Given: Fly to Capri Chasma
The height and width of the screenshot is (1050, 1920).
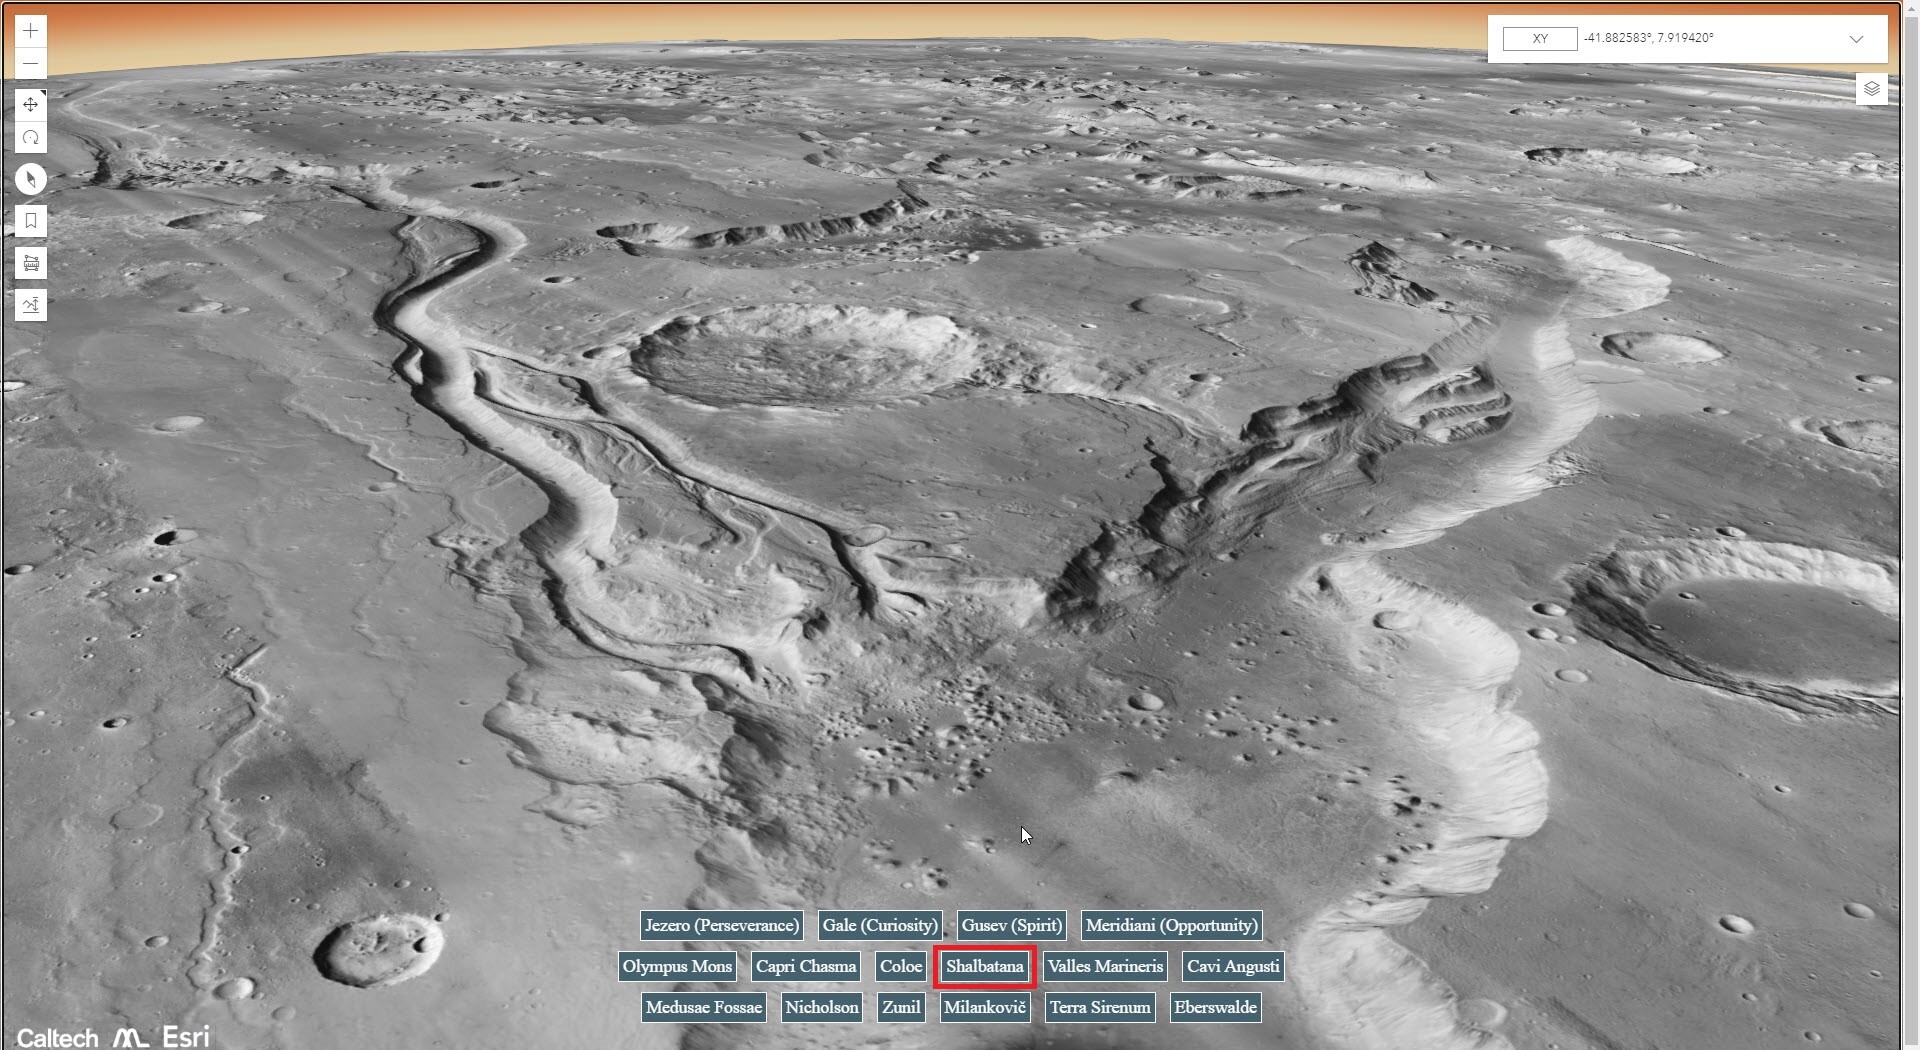Looking at the screenshot, I should [806, 966].
